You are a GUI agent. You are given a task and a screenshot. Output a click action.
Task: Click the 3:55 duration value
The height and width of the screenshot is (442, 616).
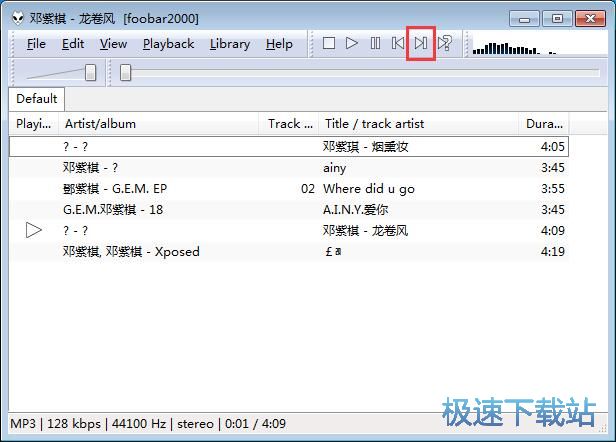pyautogui.click(x=553, y=189)
